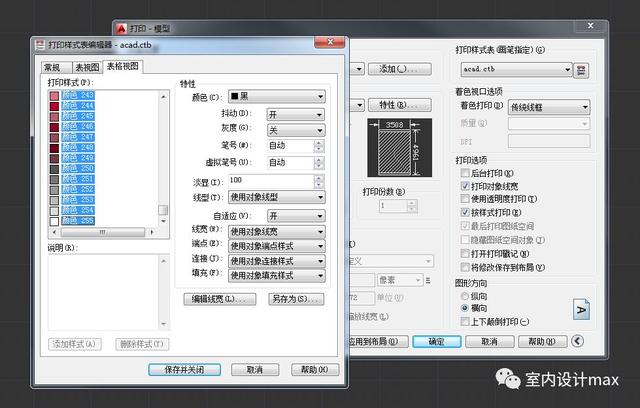The height and width of the screenshot is (408, 640).
Task: Switch to the 常规 tab
Action: 56,67
